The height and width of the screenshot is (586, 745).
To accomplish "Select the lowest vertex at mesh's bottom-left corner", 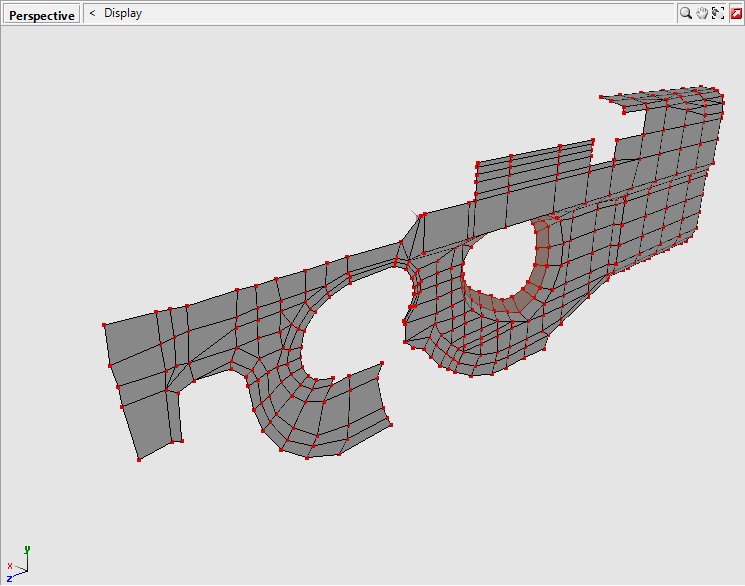I will tap(138, 460).
